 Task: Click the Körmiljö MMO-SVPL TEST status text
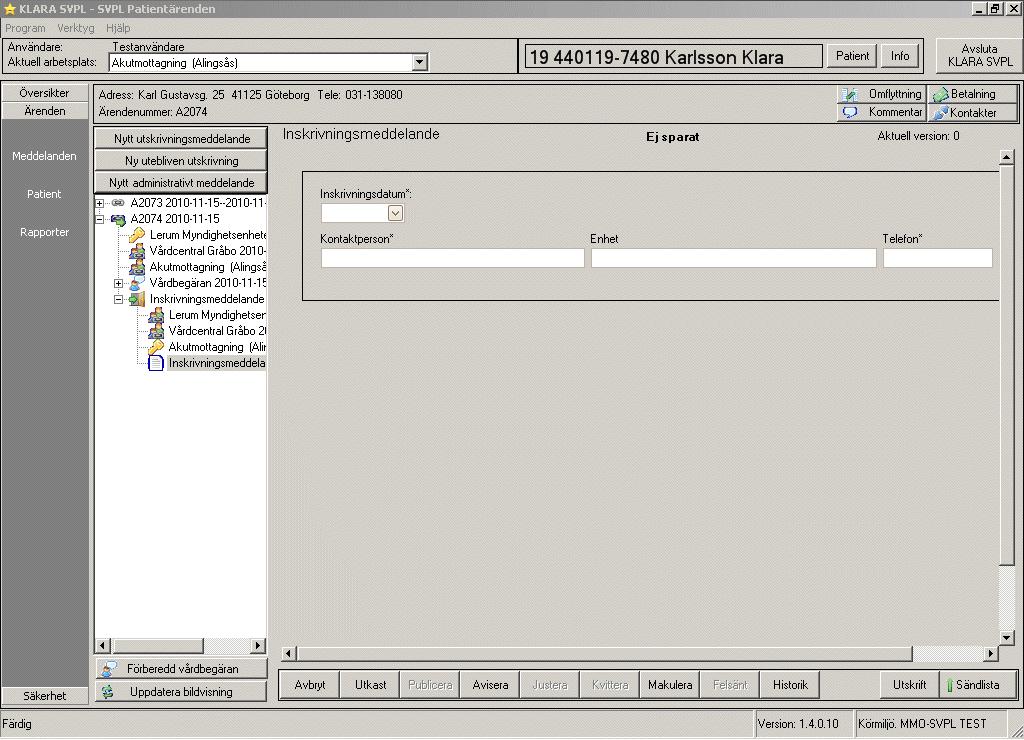point(921,724)
